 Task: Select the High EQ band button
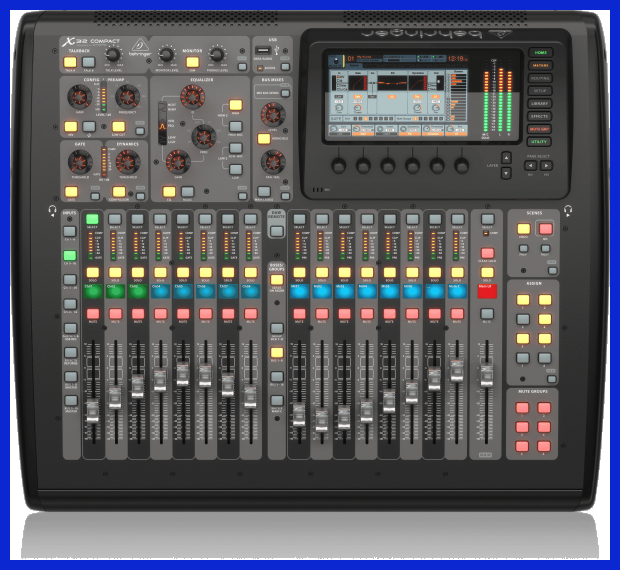tap(236, 105)
